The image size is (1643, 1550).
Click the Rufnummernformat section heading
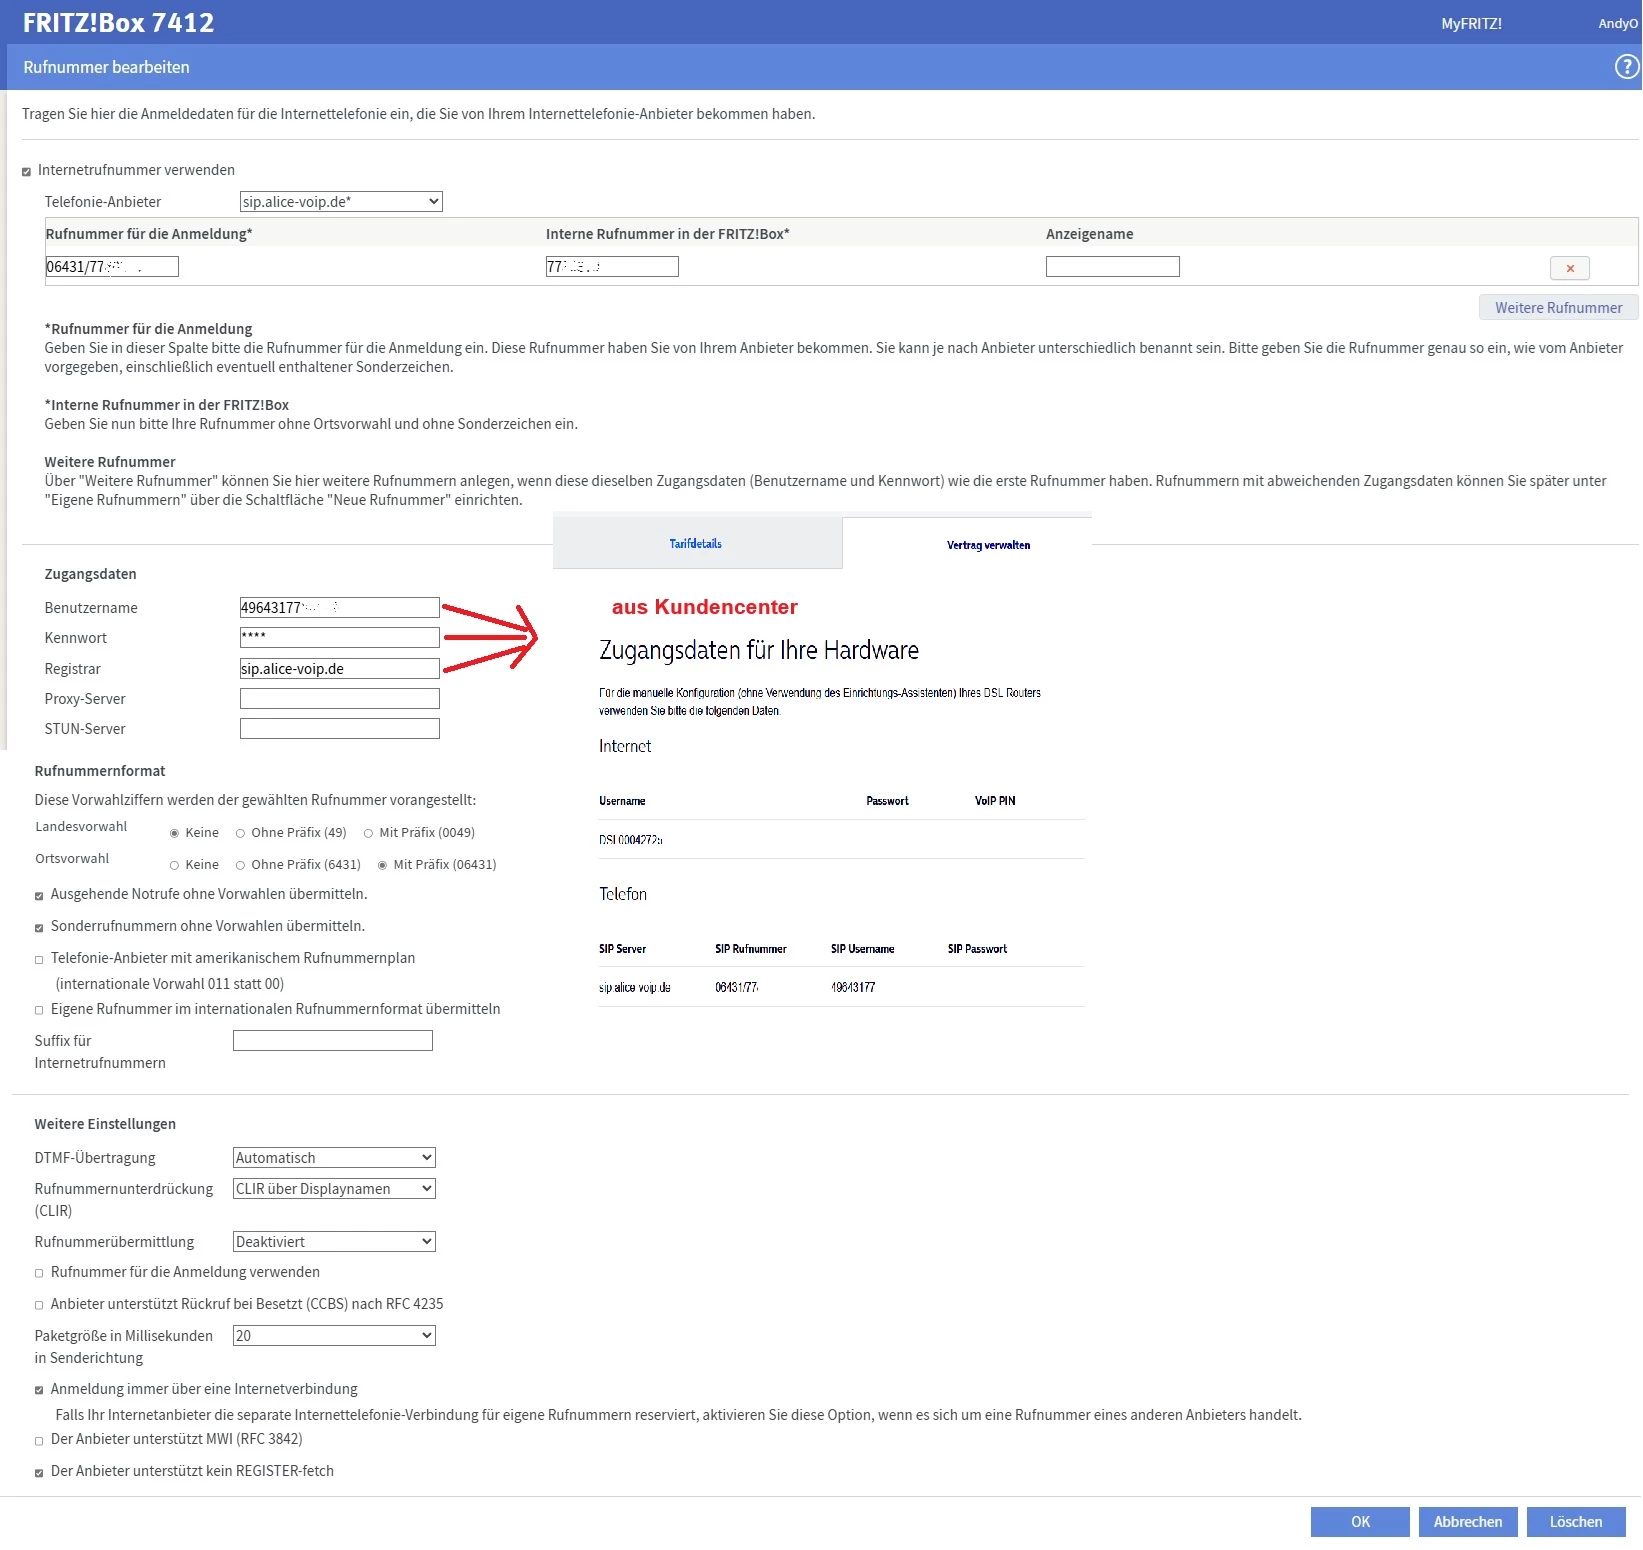[100, 771]
